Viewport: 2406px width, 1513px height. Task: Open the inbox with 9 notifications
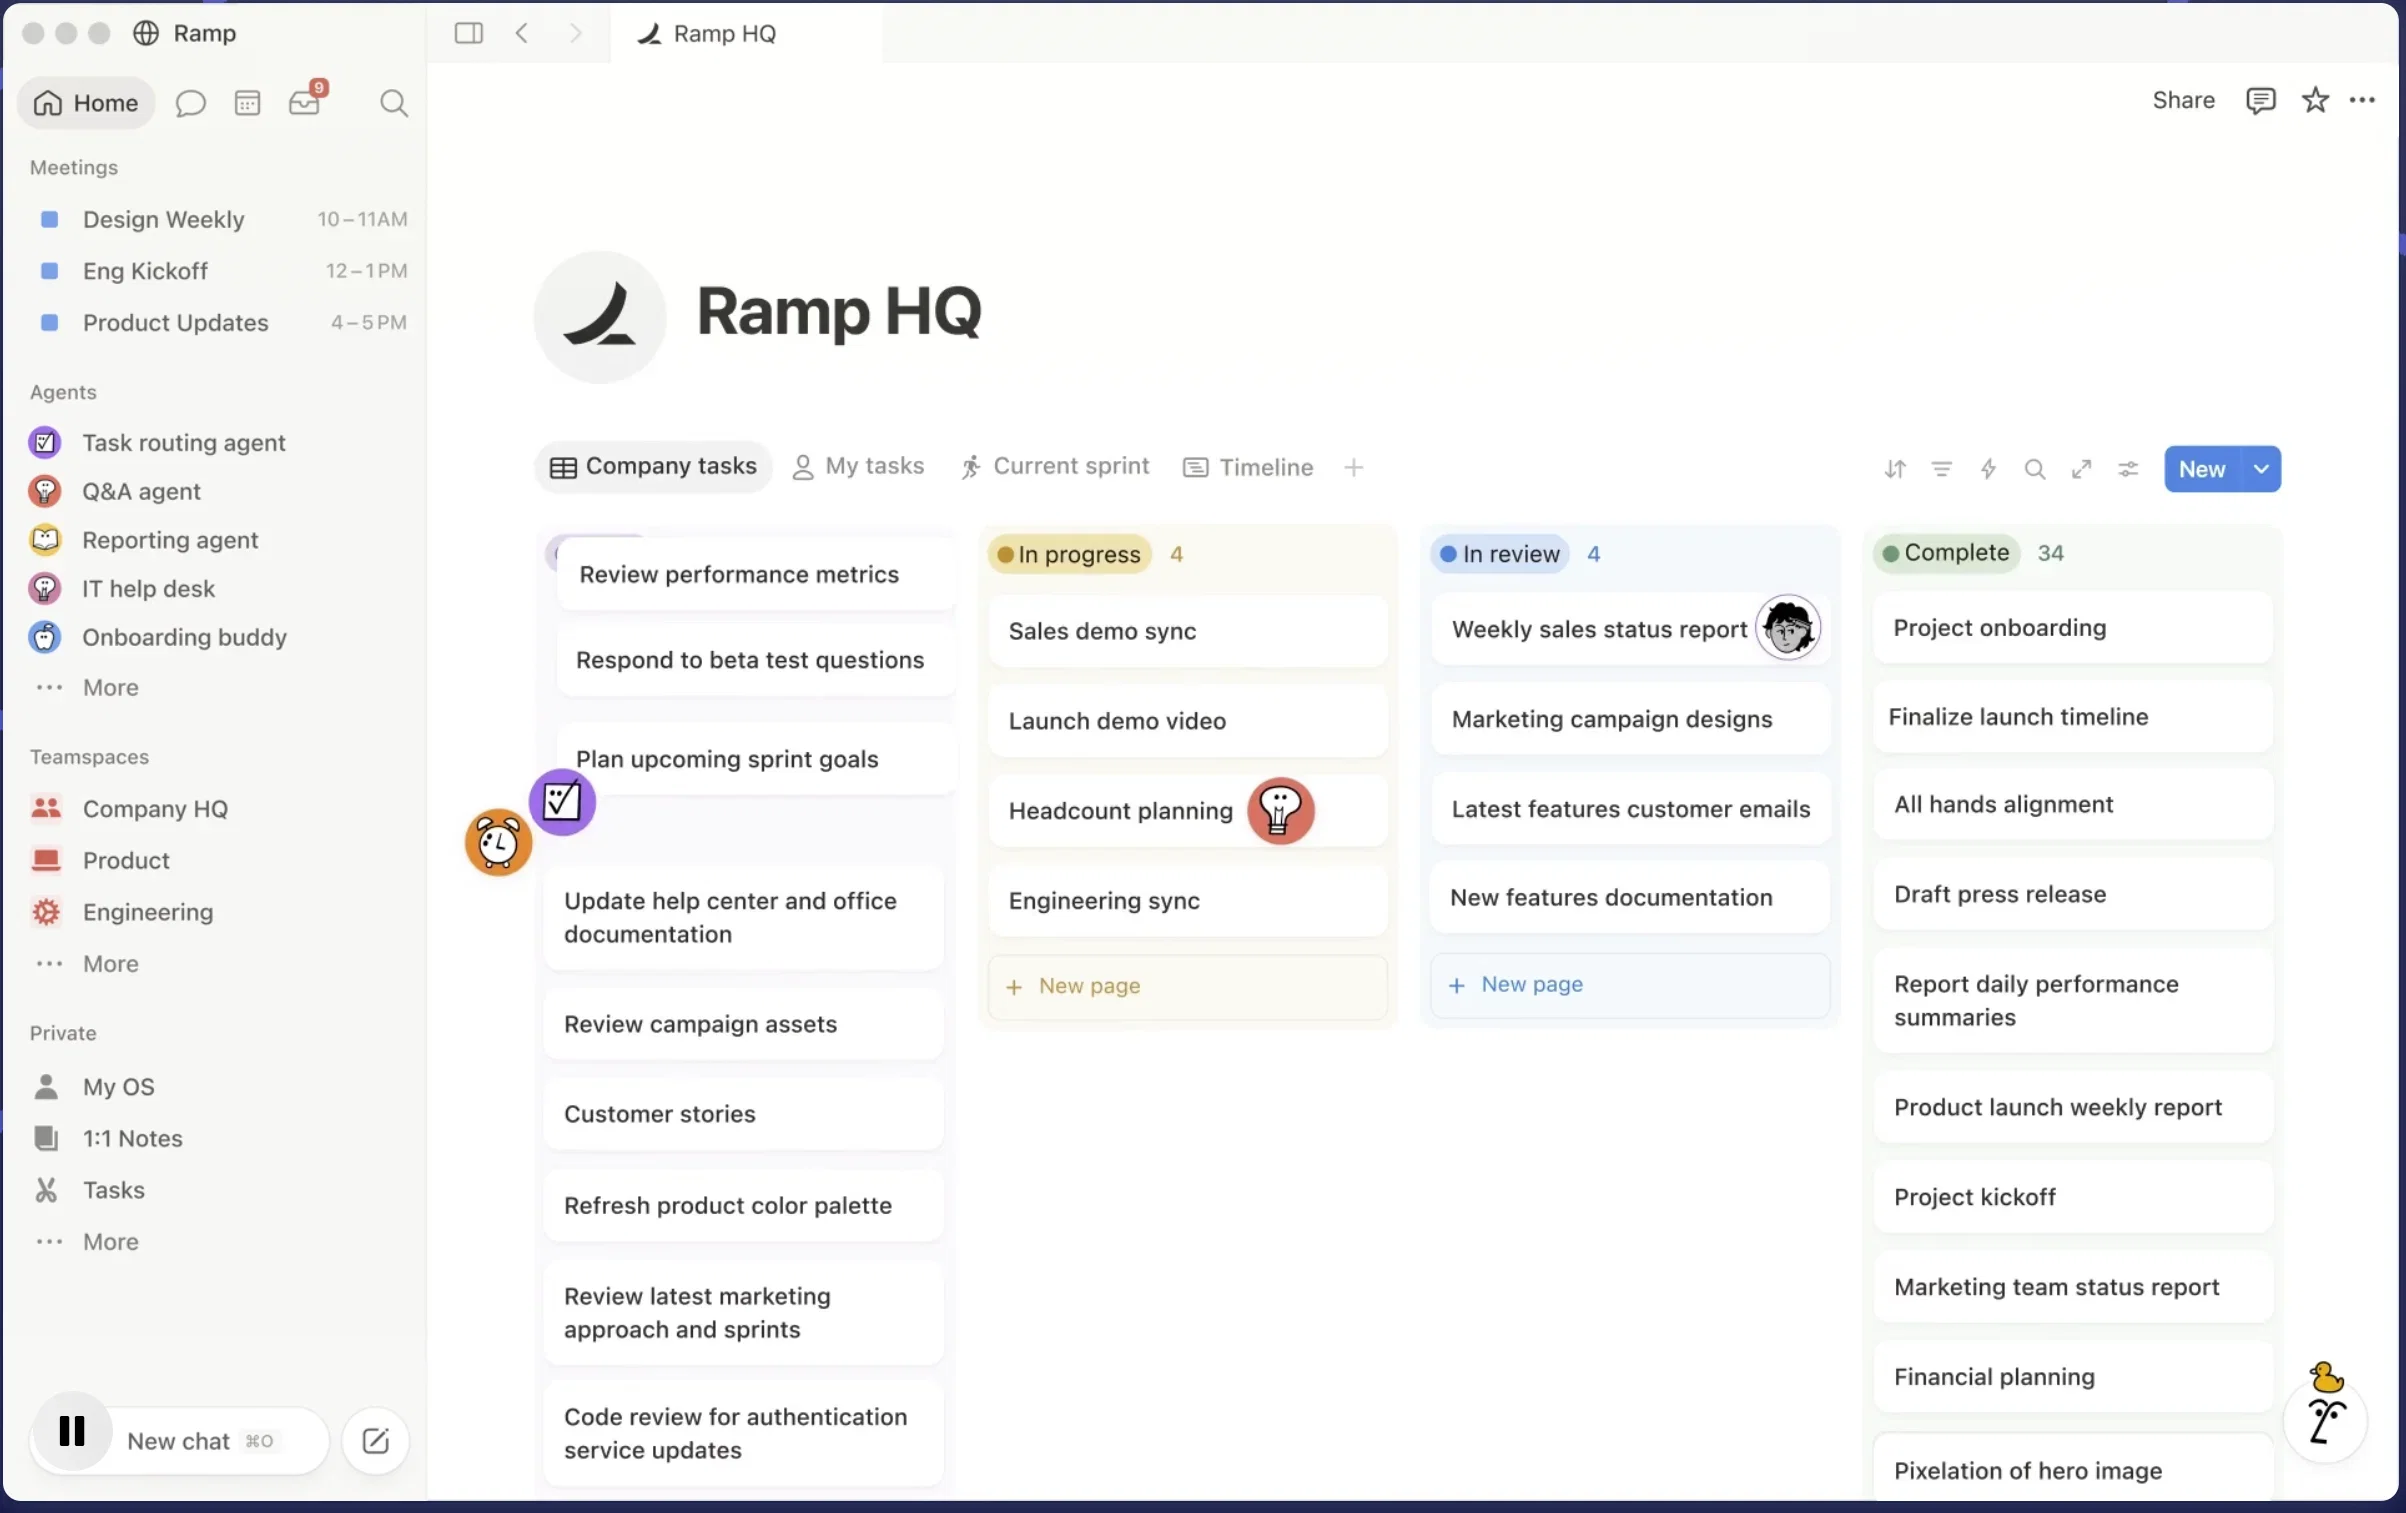(x=306, y=100)
